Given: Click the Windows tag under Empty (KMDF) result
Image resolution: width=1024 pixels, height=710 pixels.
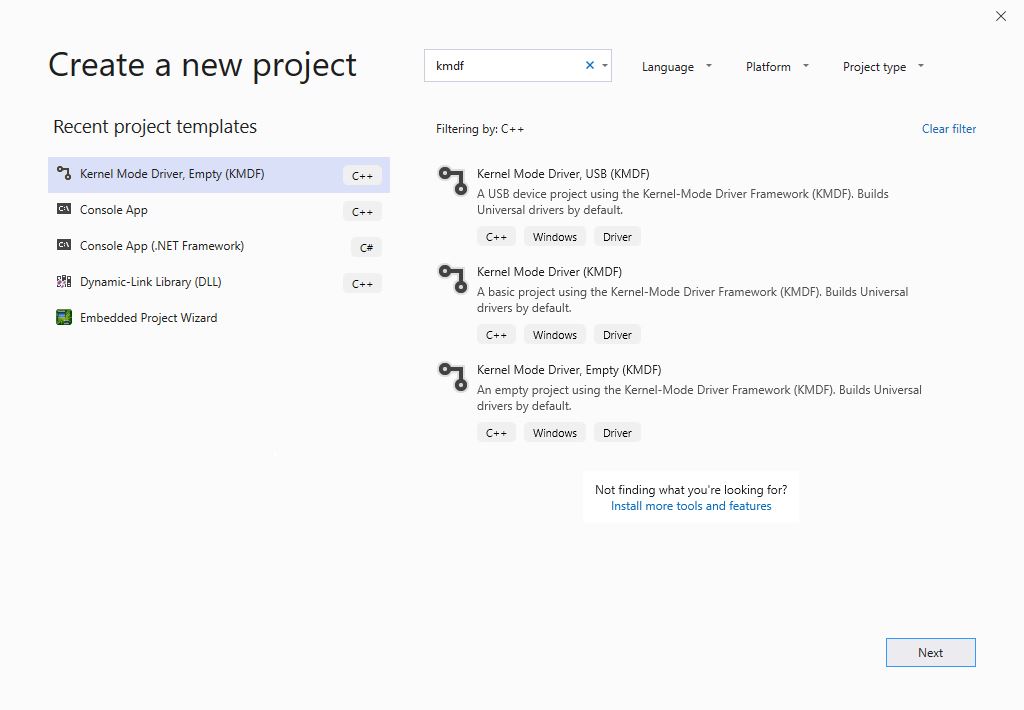Looking at the screenshot, I should tap(554, 432).
